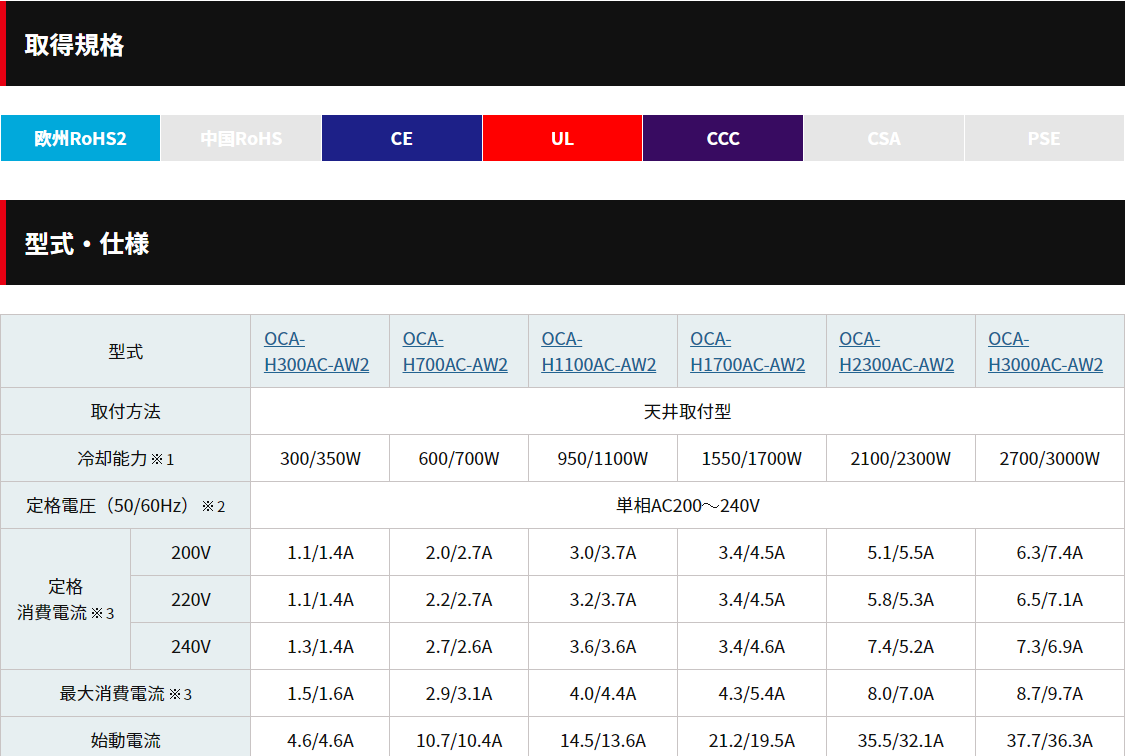
Task: Click the 天井取付型 table cell
Action: point(687,412)
